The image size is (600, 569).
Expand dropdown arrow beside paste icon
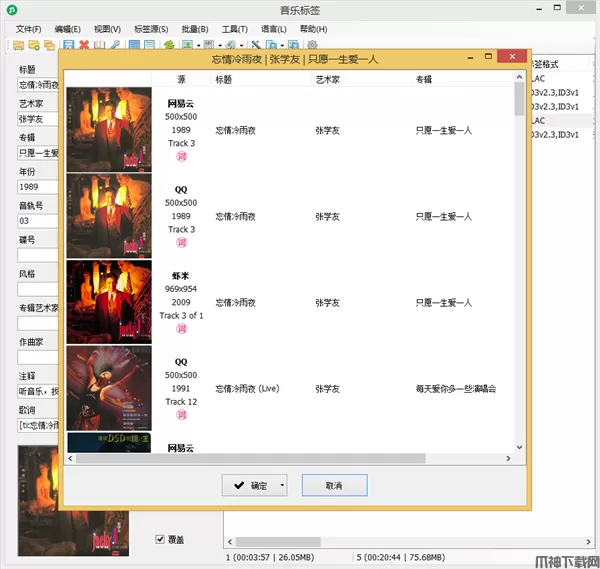282,46
